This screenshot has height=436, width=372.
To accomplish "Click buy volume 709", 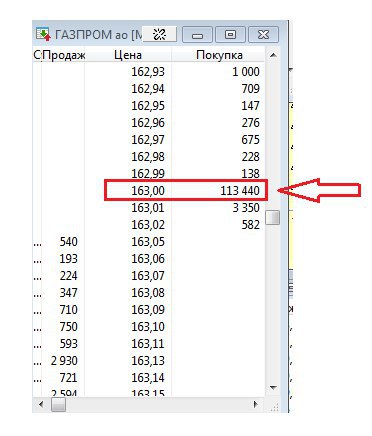I will click(251, 89).
